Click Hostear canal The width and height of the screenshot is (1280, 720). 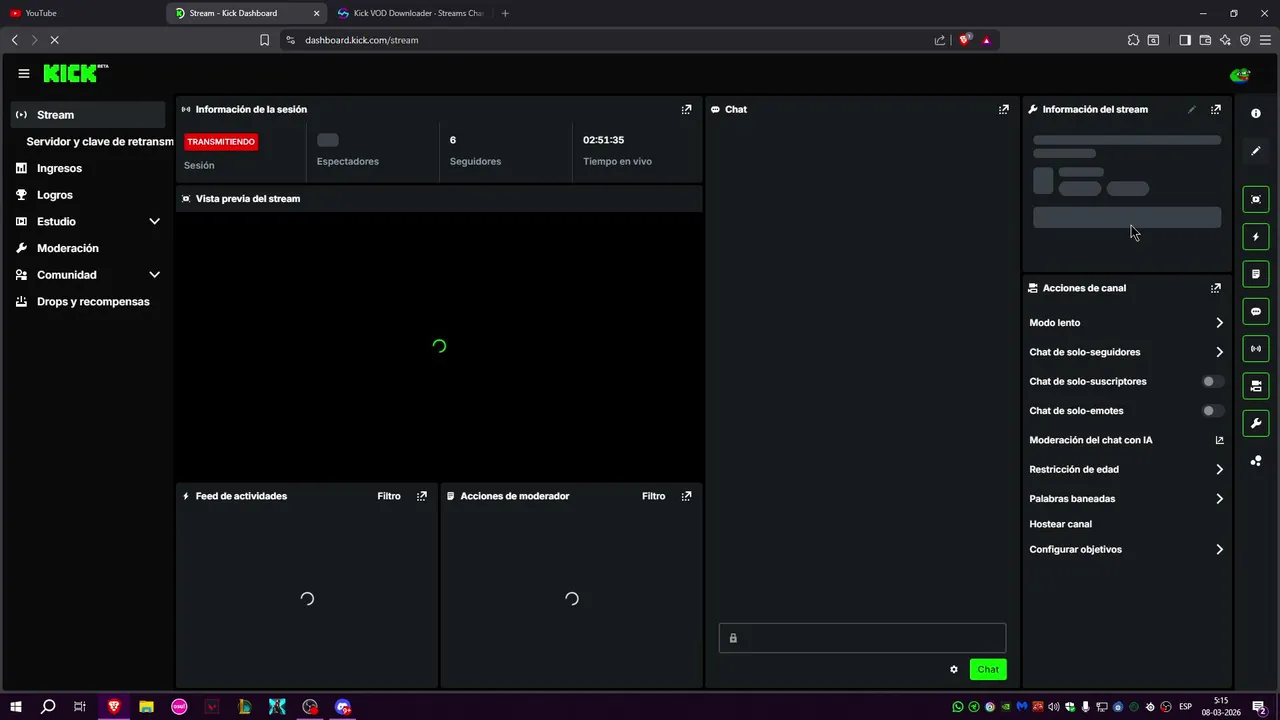coord(1060,524)
